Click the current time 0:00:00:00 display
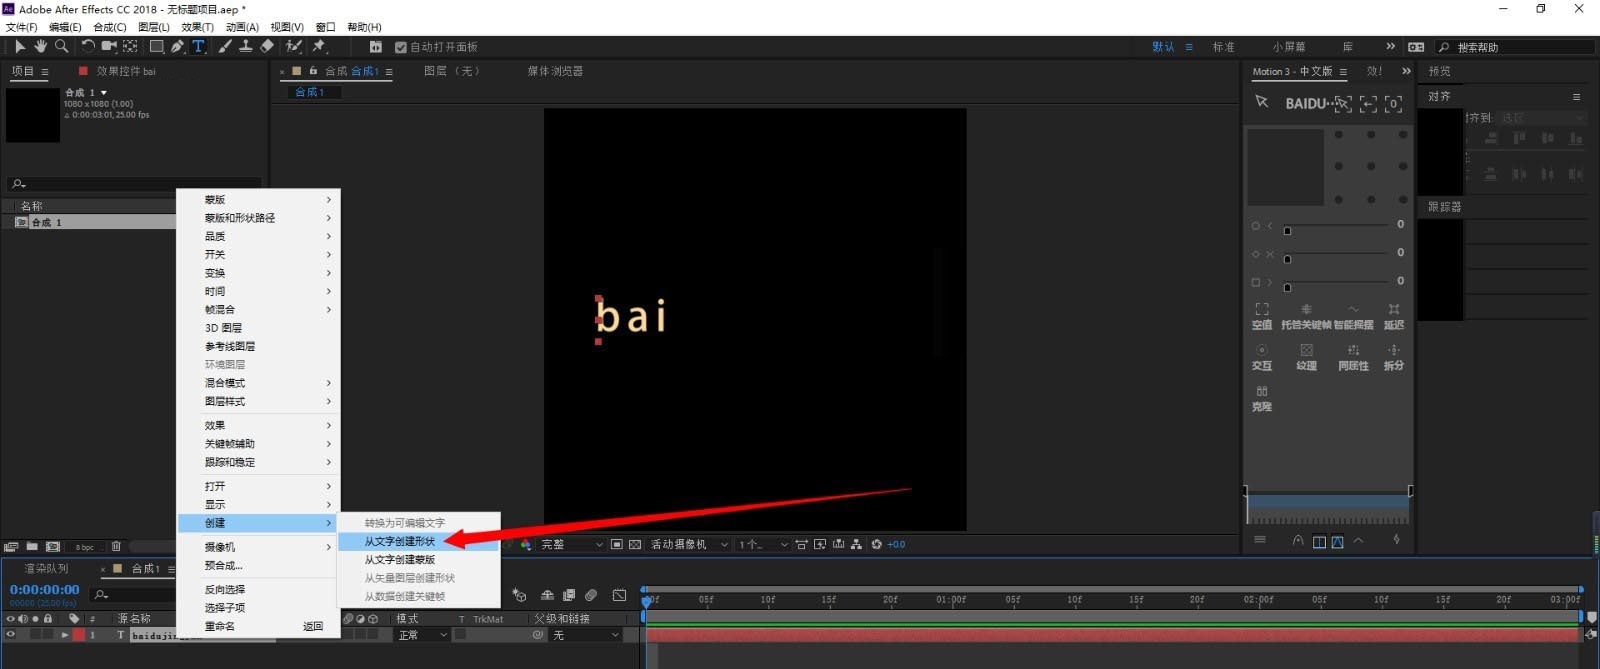This screenshot has height=669, width=1600. 44,590
